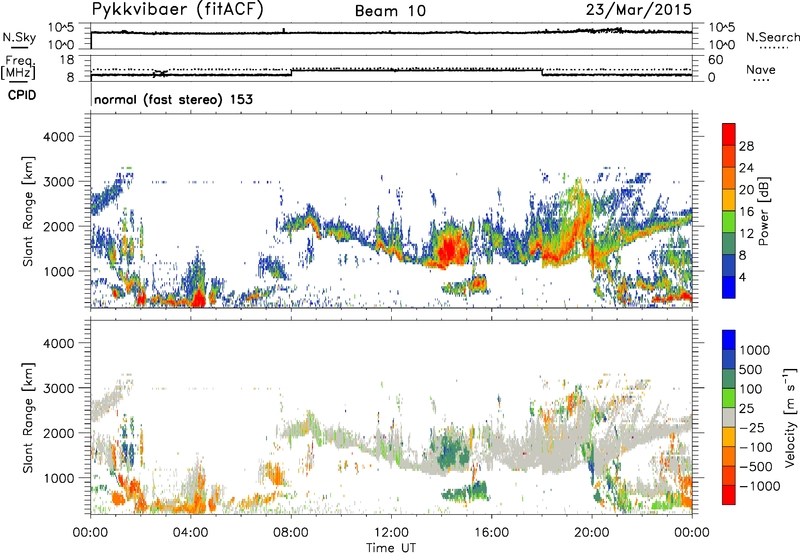Click the 10^5 tick beside N.Search
Viewport: 800px width, 554px height.
point(722,28)
